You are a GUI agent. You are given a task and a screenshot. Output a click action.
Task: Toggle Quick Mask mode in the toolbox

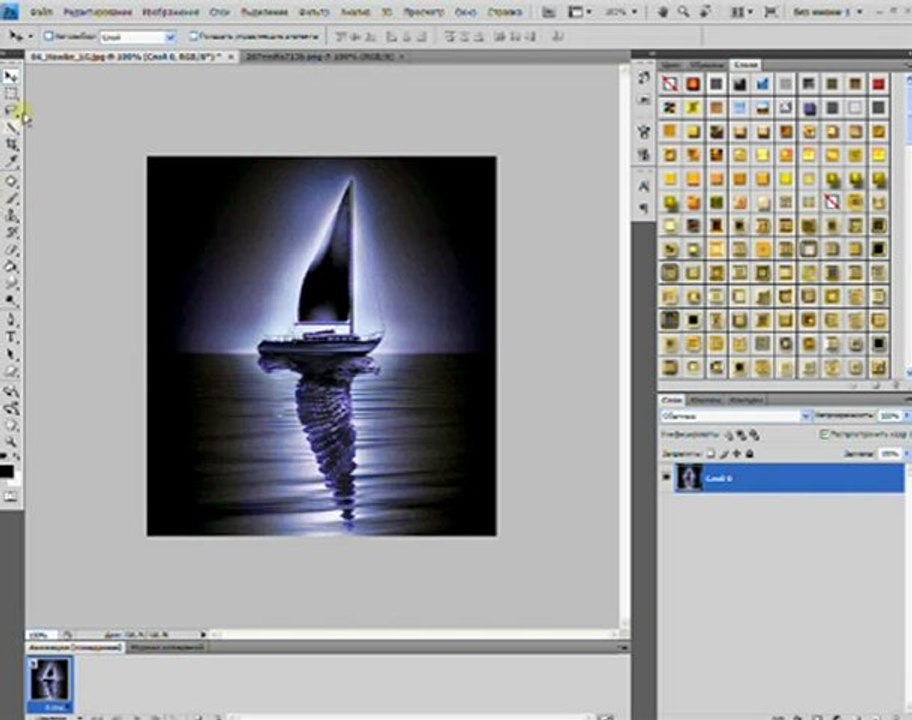[x=10, y=496]
